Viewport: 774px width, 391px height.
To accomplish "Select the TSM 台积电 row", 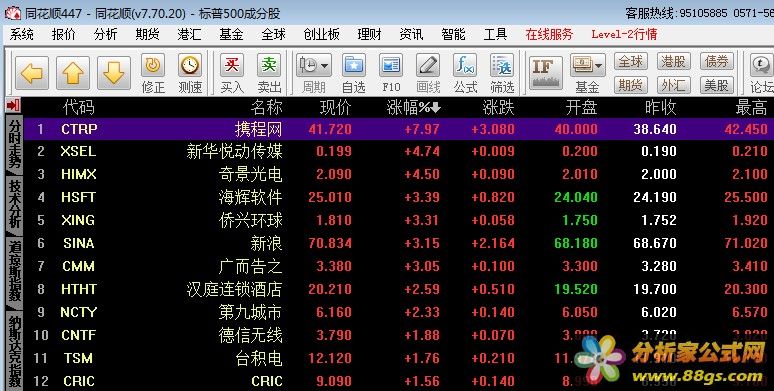I will pos(399,358).
